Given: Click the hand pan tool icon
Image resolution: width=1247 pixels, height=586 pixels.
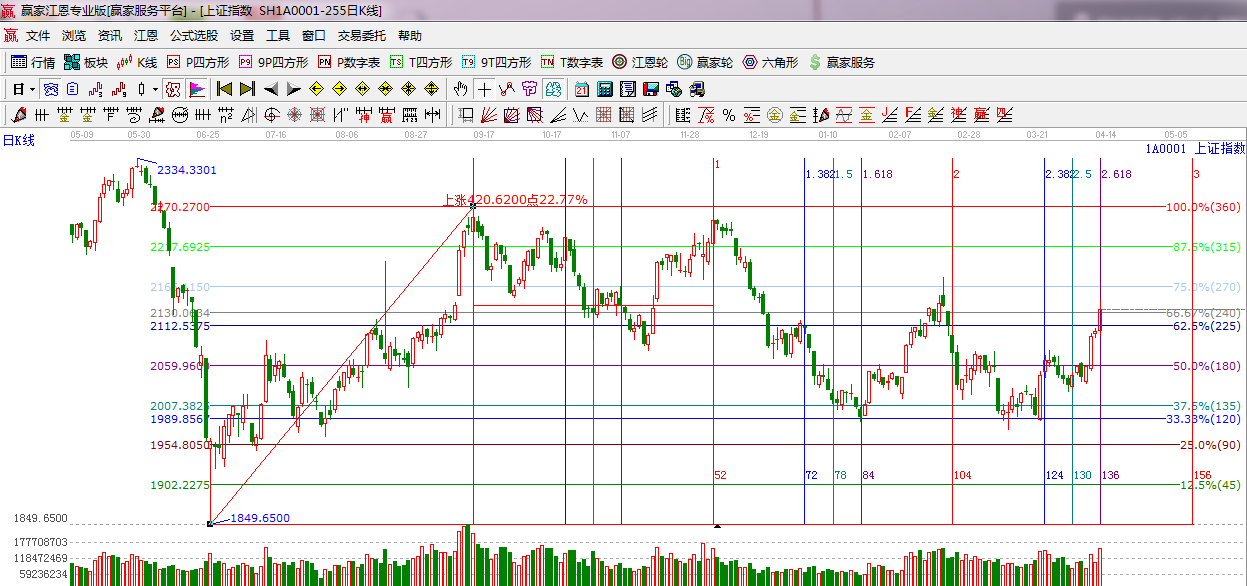Looking at the screenshot, I should coord(460,89).
